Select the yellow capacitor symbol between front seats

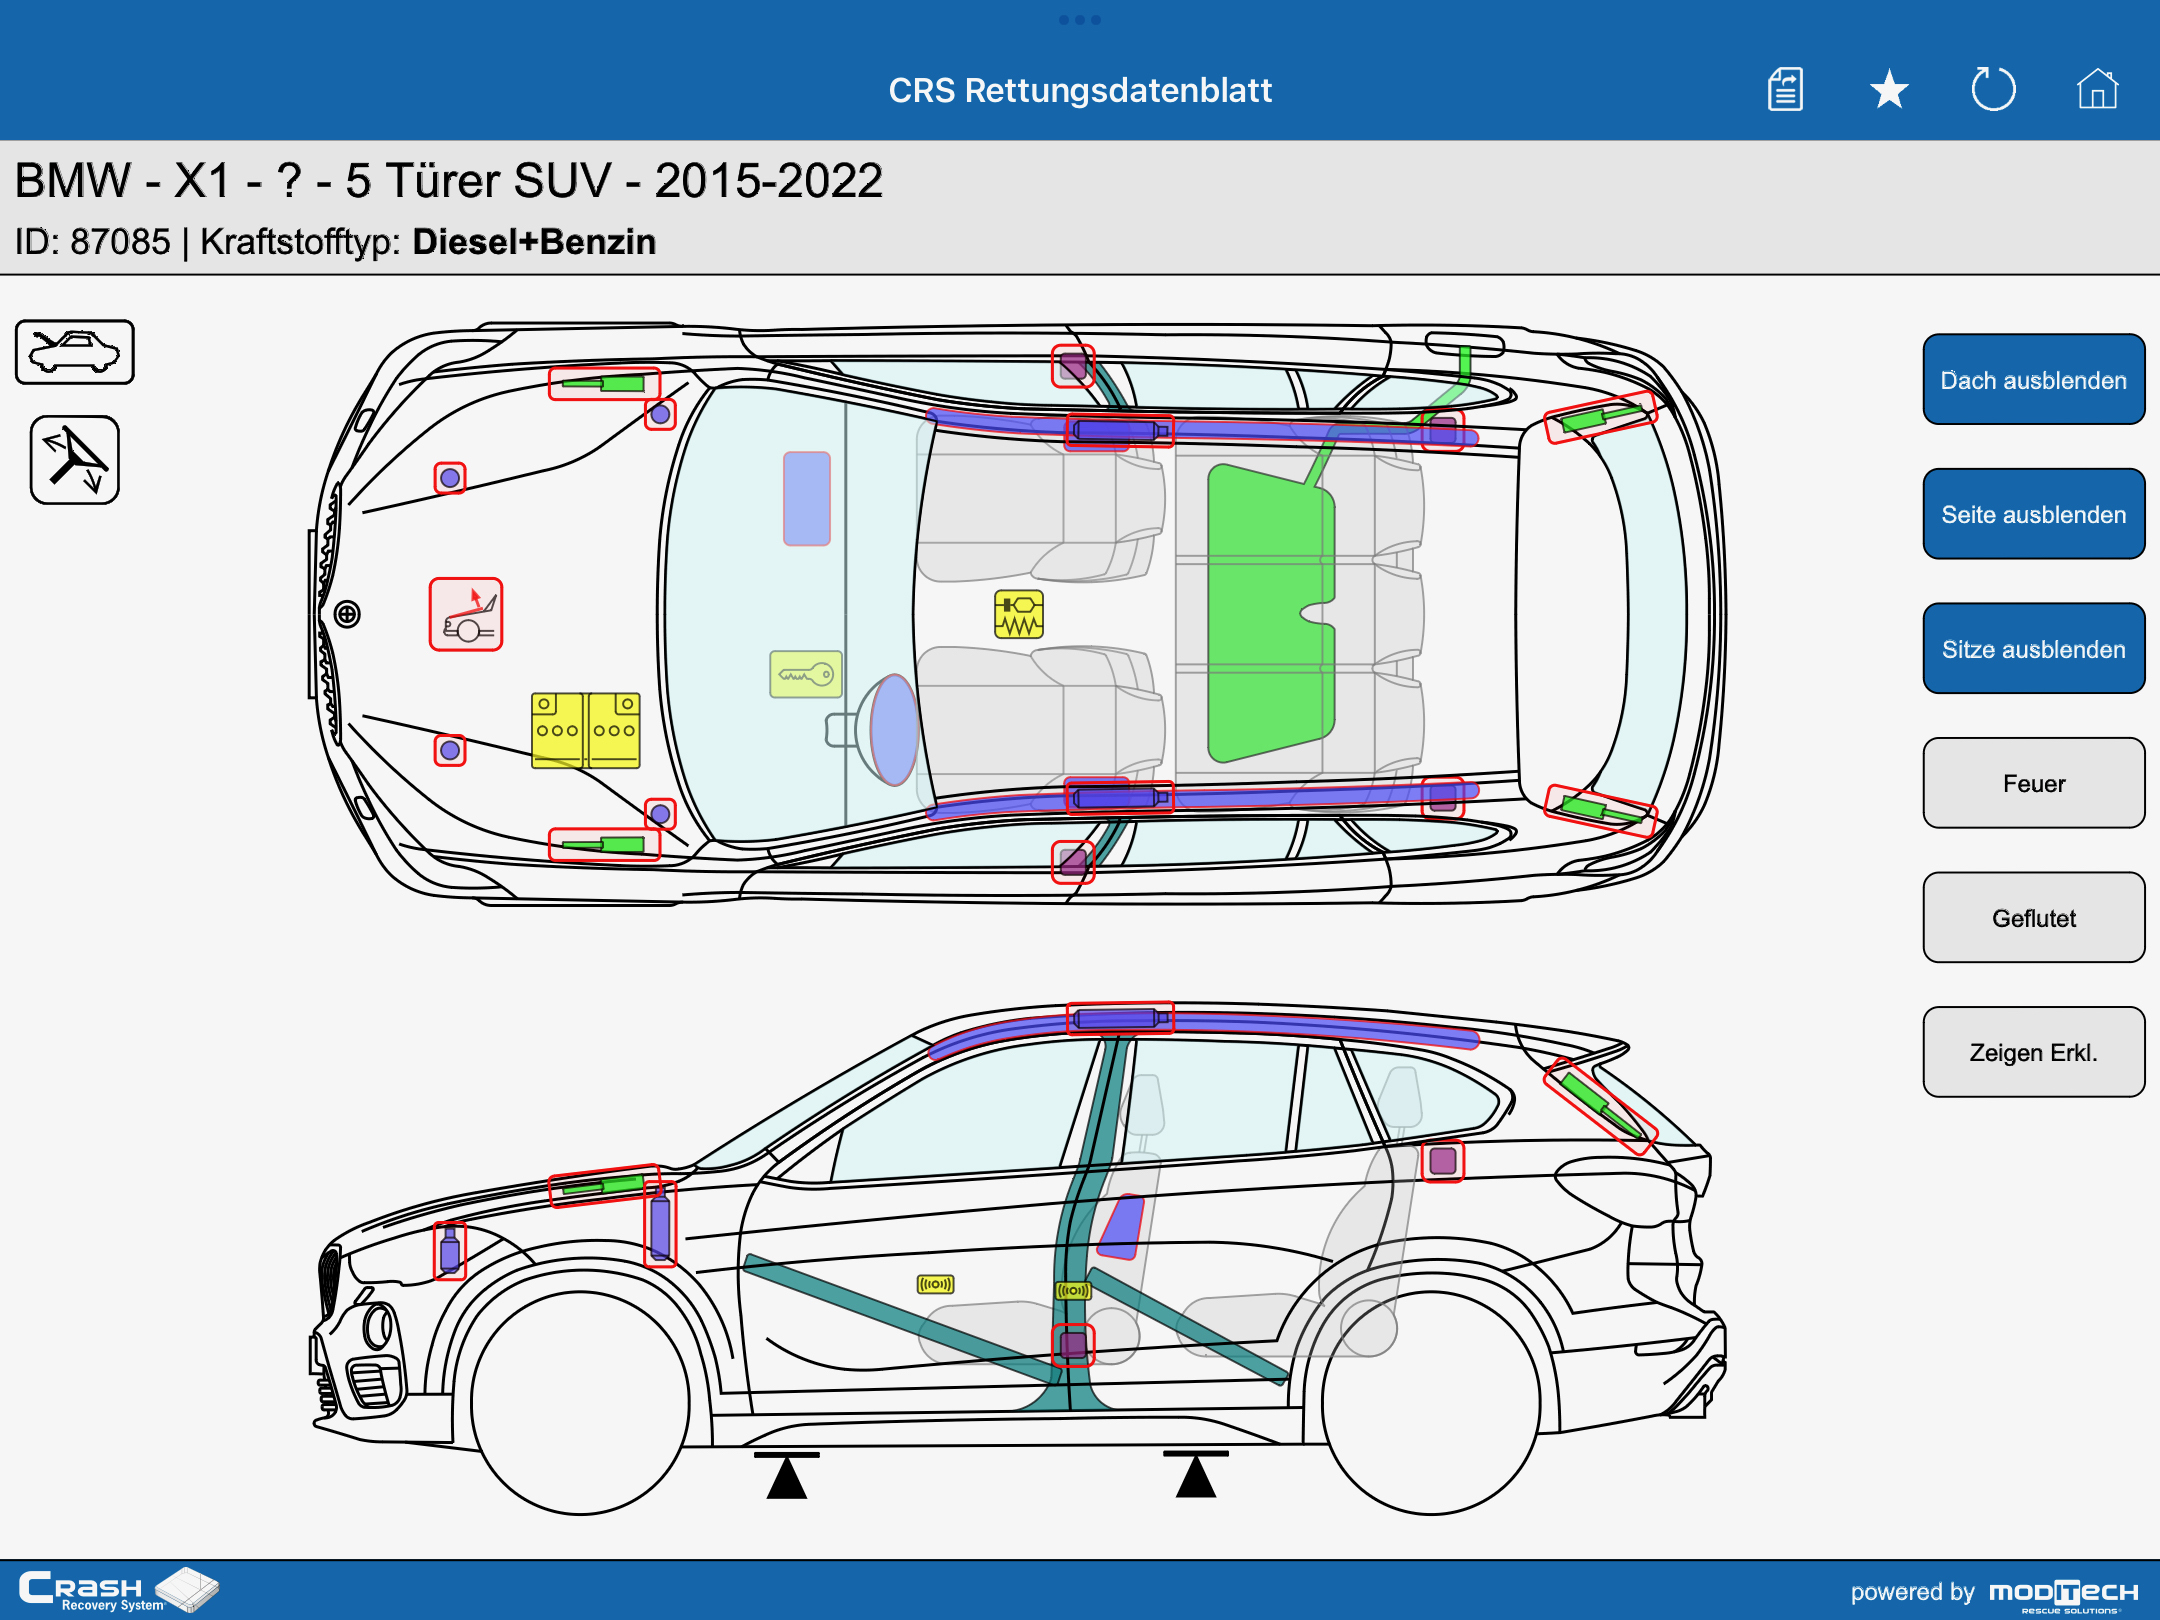coord(1019,614)
